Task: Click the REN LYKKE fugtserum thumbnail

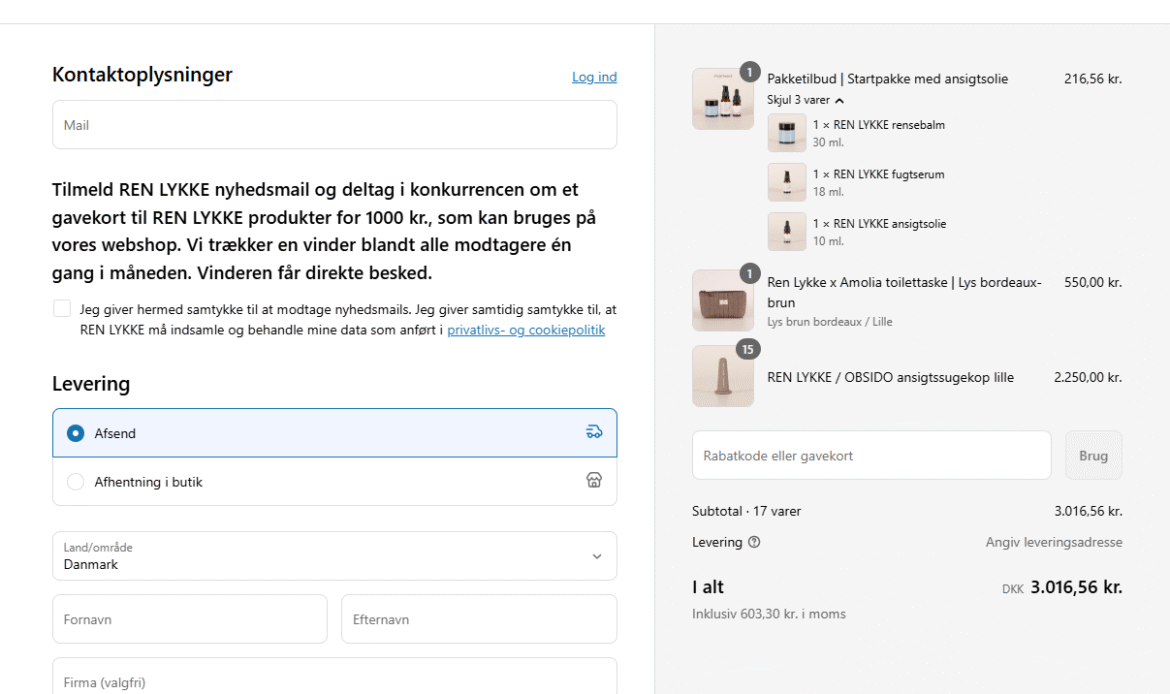Action: point(786,182)
